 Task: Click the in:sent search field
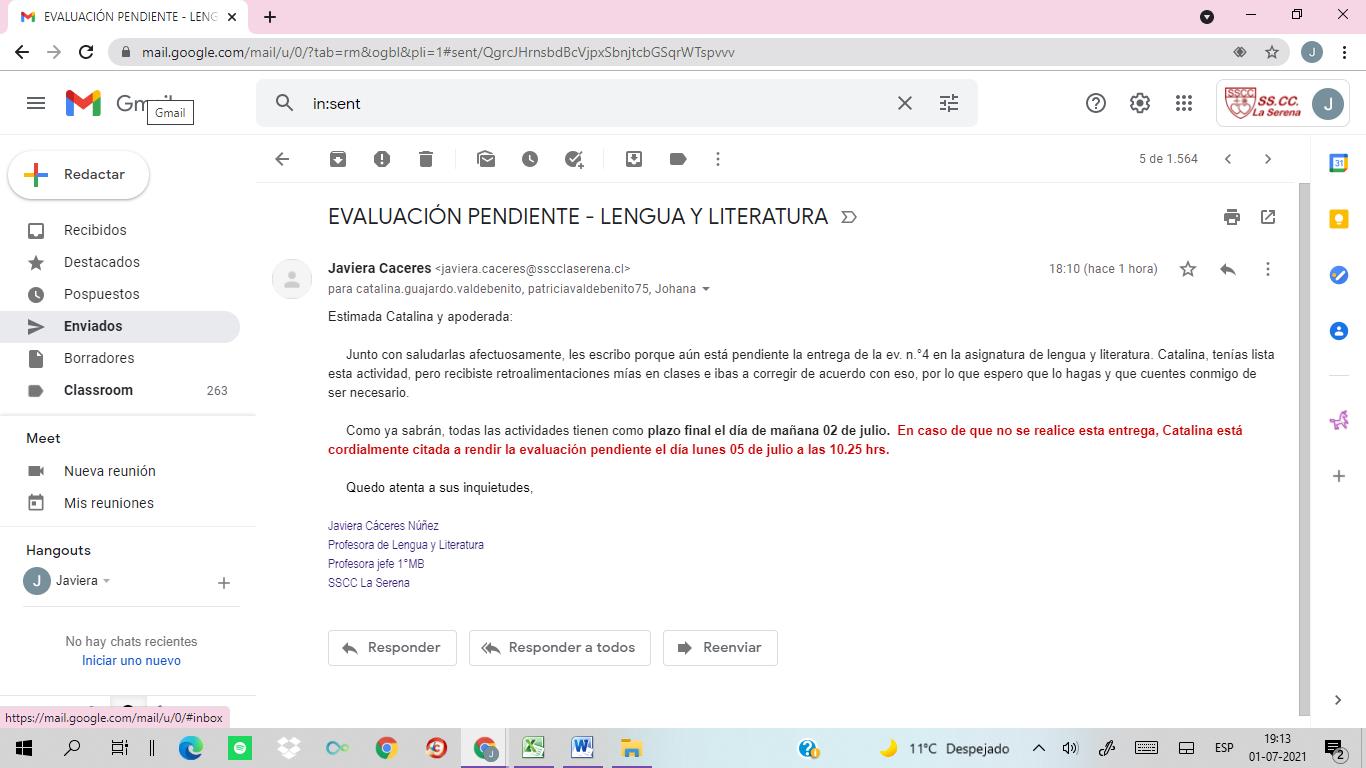coord(600,103)
